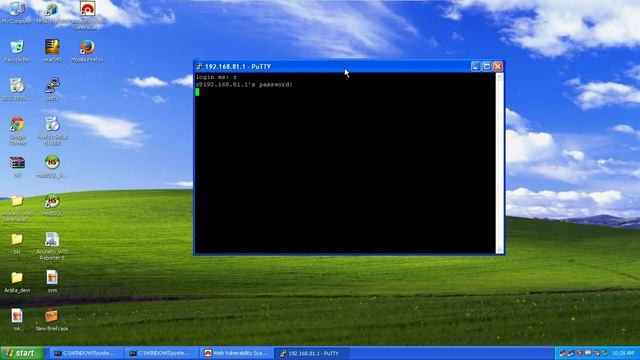Close the PuTTY window
Image resolution: width=640 pixels, height=360 pixels.
coord(498,67)
